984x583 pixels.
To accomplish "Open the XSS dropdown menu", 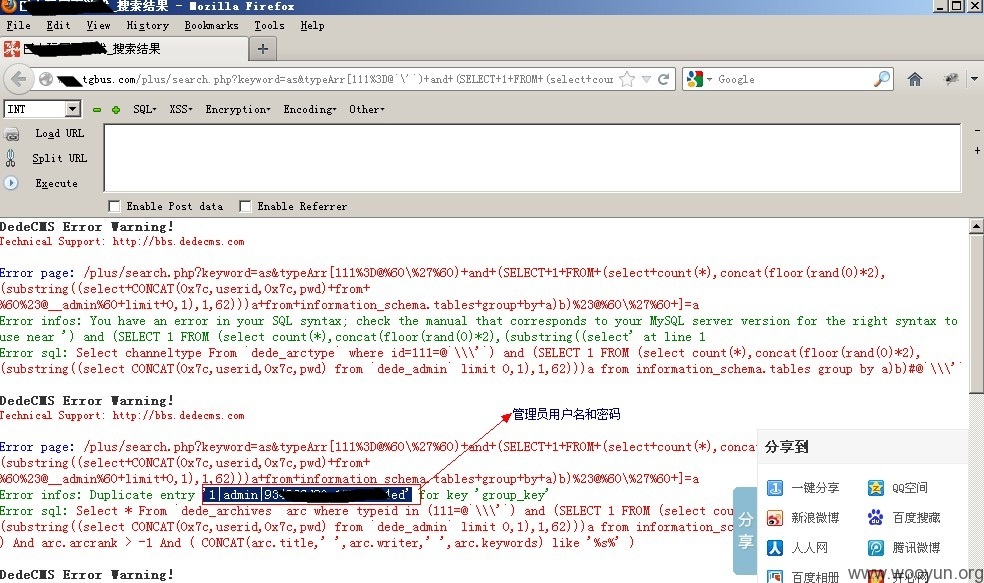I will tap(181, 109).
